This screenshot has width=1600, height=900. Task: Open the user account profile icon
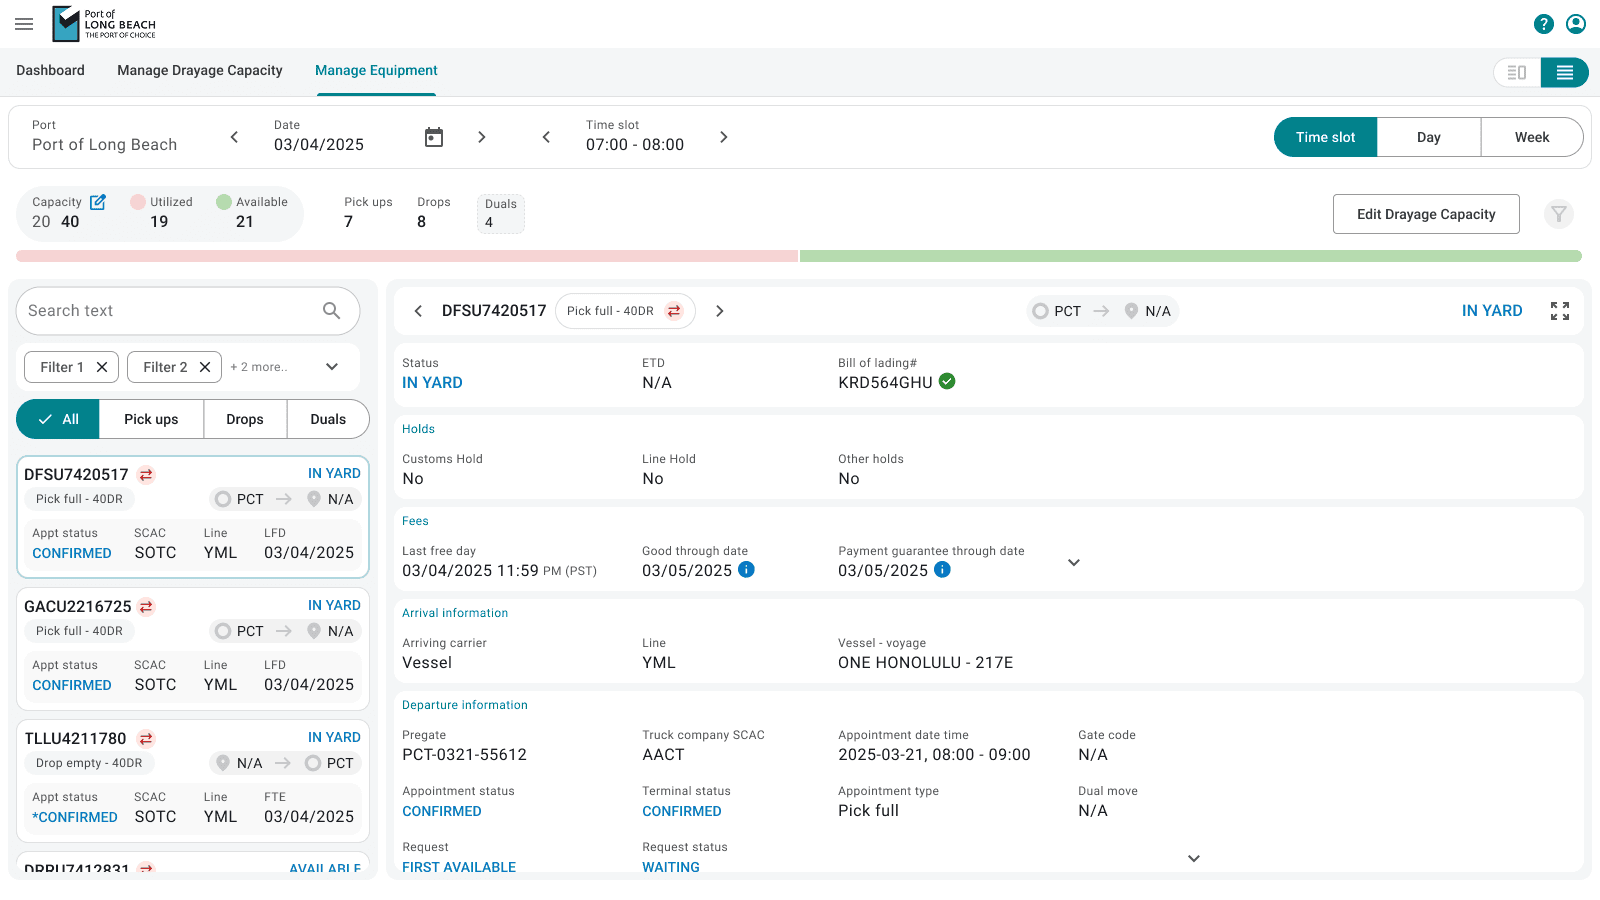click(x=1576, y=24)
